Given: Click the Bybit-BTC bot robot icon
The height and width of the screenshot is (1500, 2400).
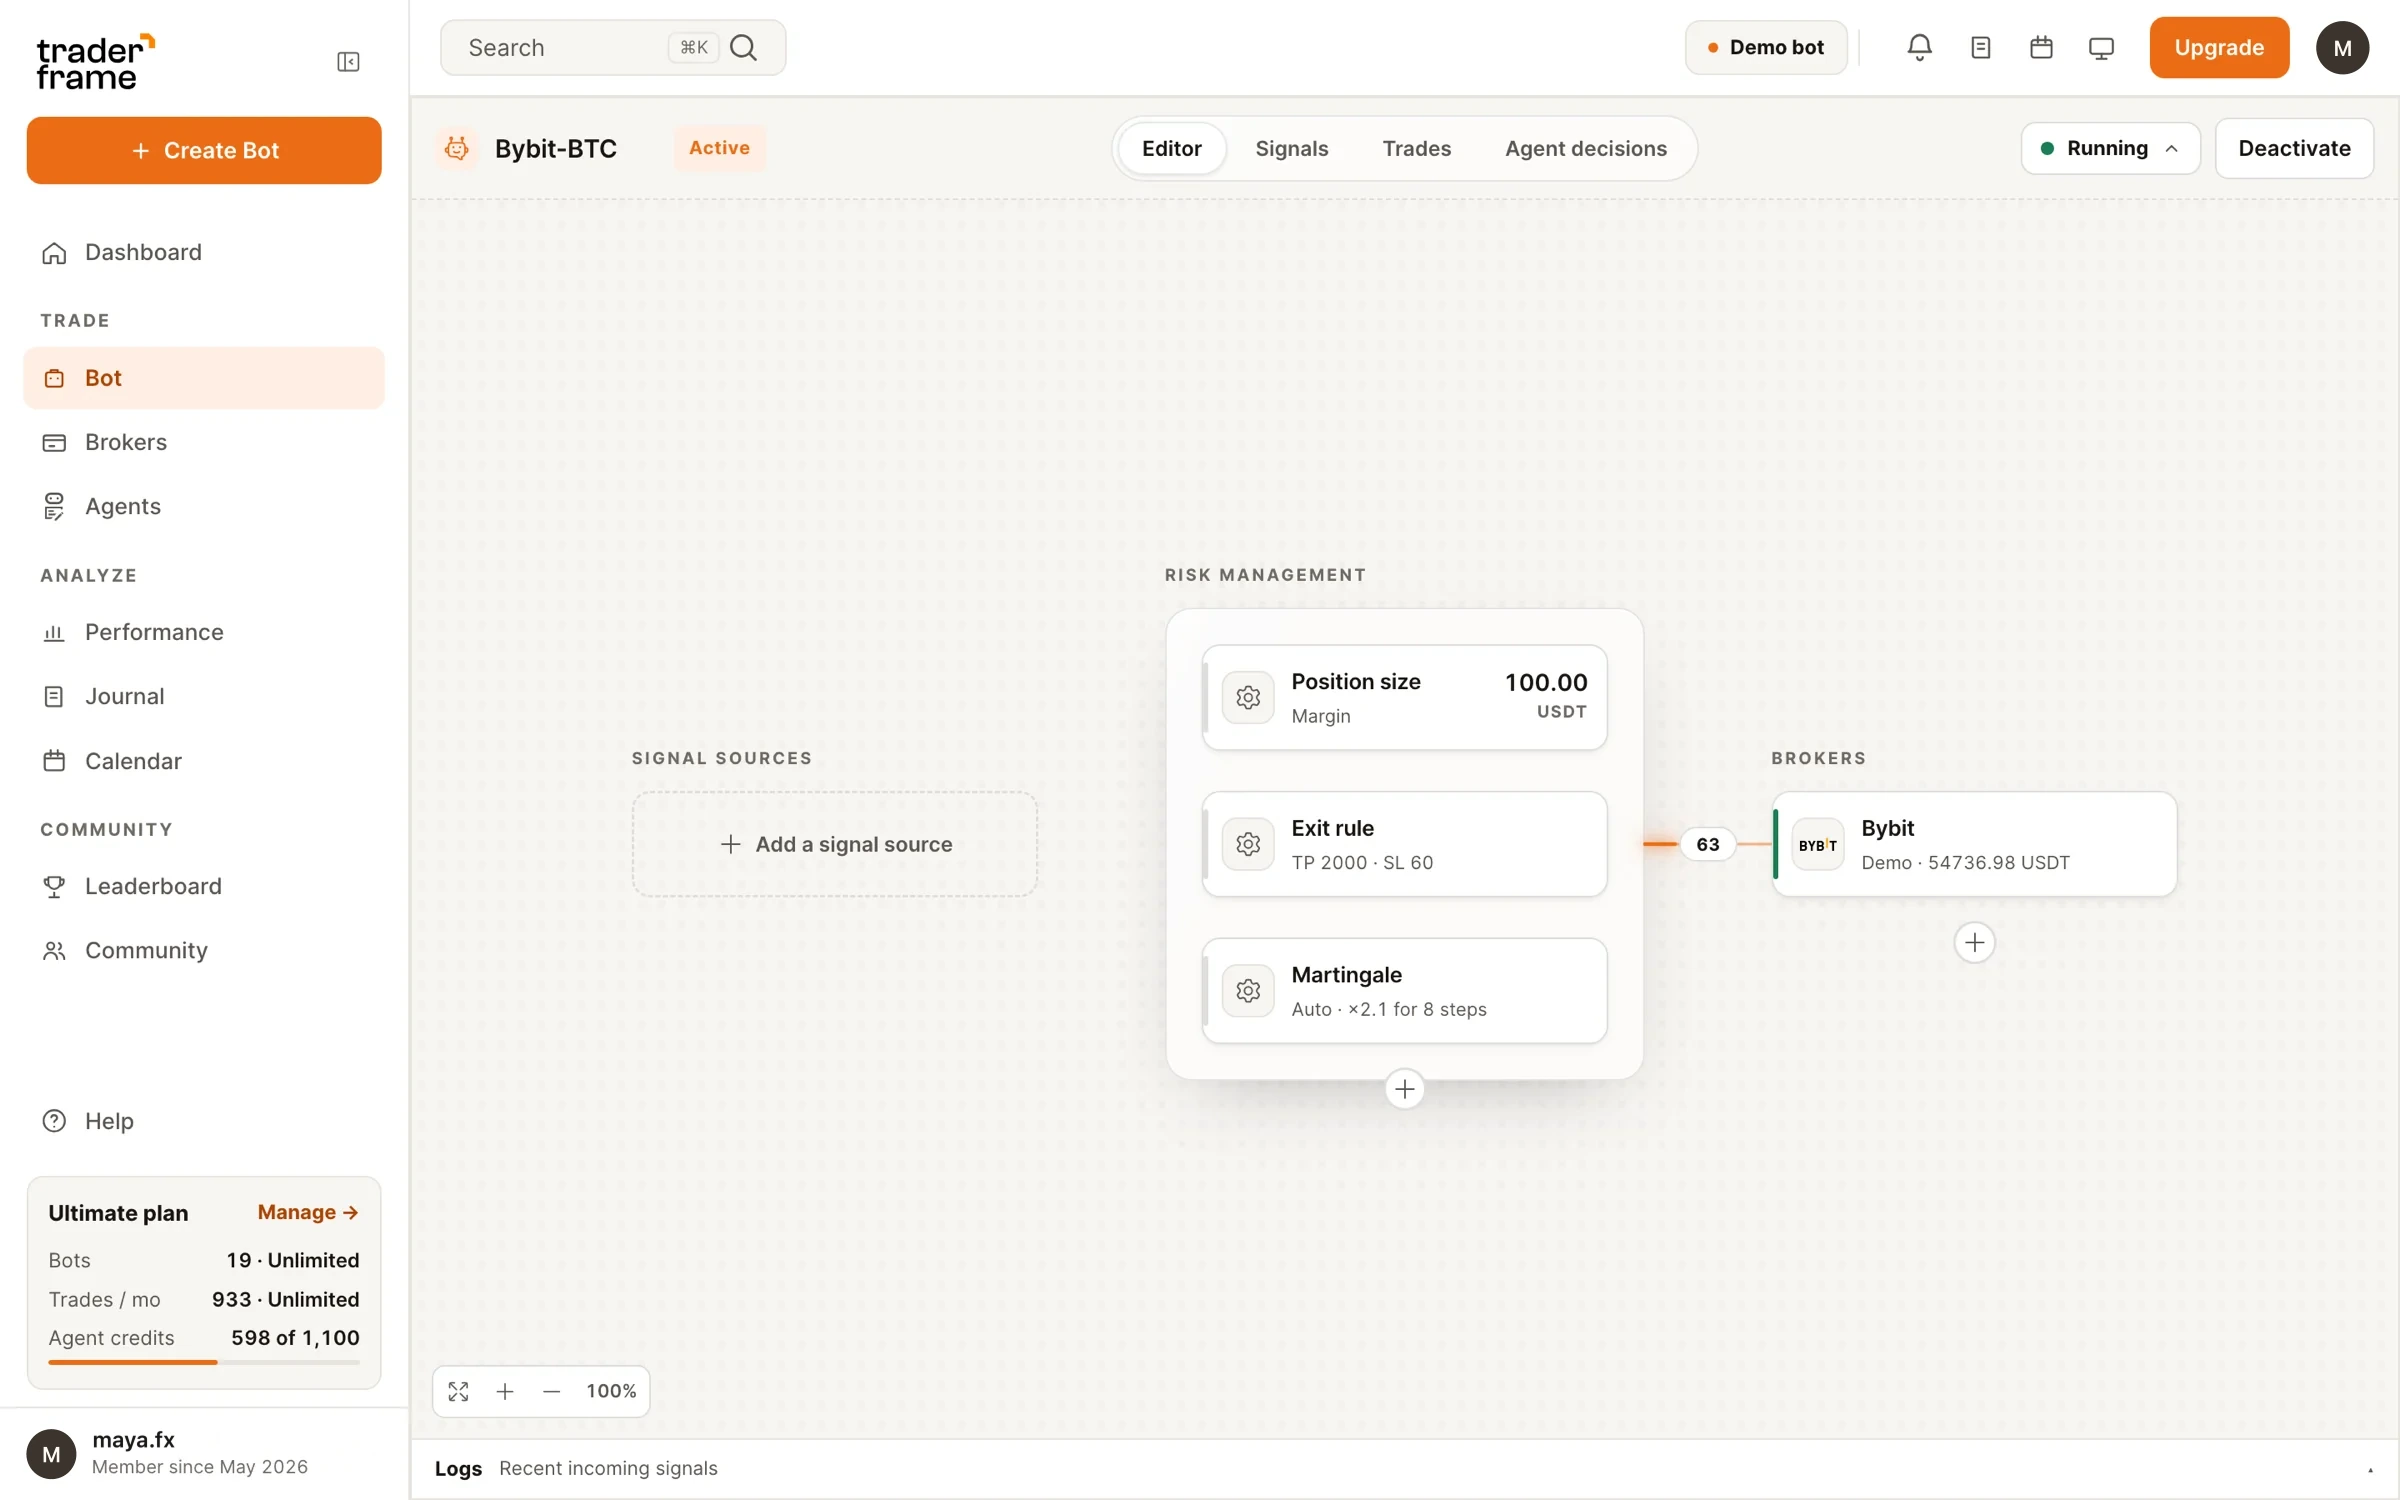Looking at the screenshot, I should [x=457, y=148].
